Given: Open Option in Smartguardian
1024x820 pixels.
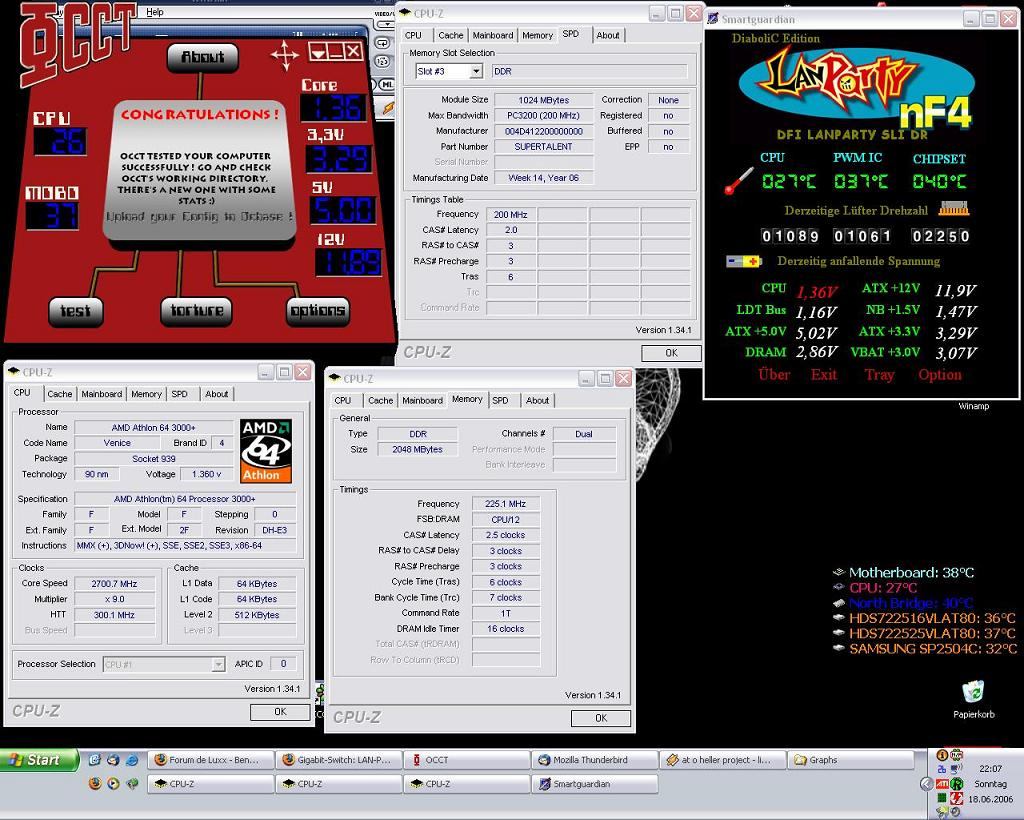Looking at the screenshot, I should pos(940,375).
